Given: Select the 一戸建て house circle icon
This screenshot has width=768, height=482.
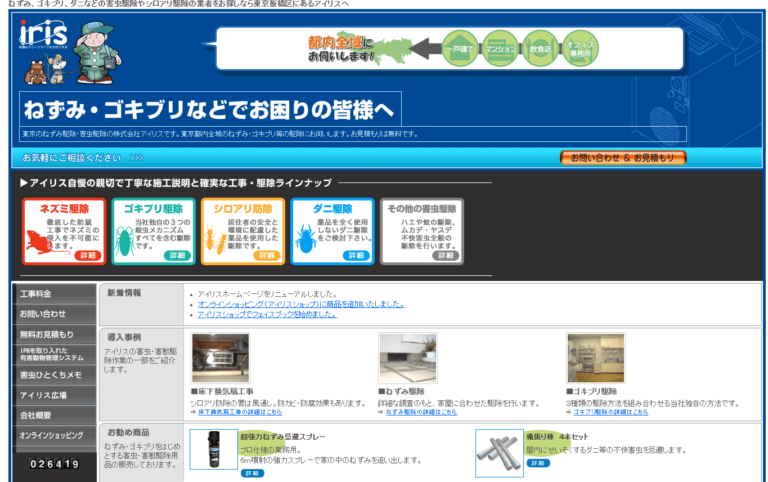Looking at the screenshot, I should (460, 48).
